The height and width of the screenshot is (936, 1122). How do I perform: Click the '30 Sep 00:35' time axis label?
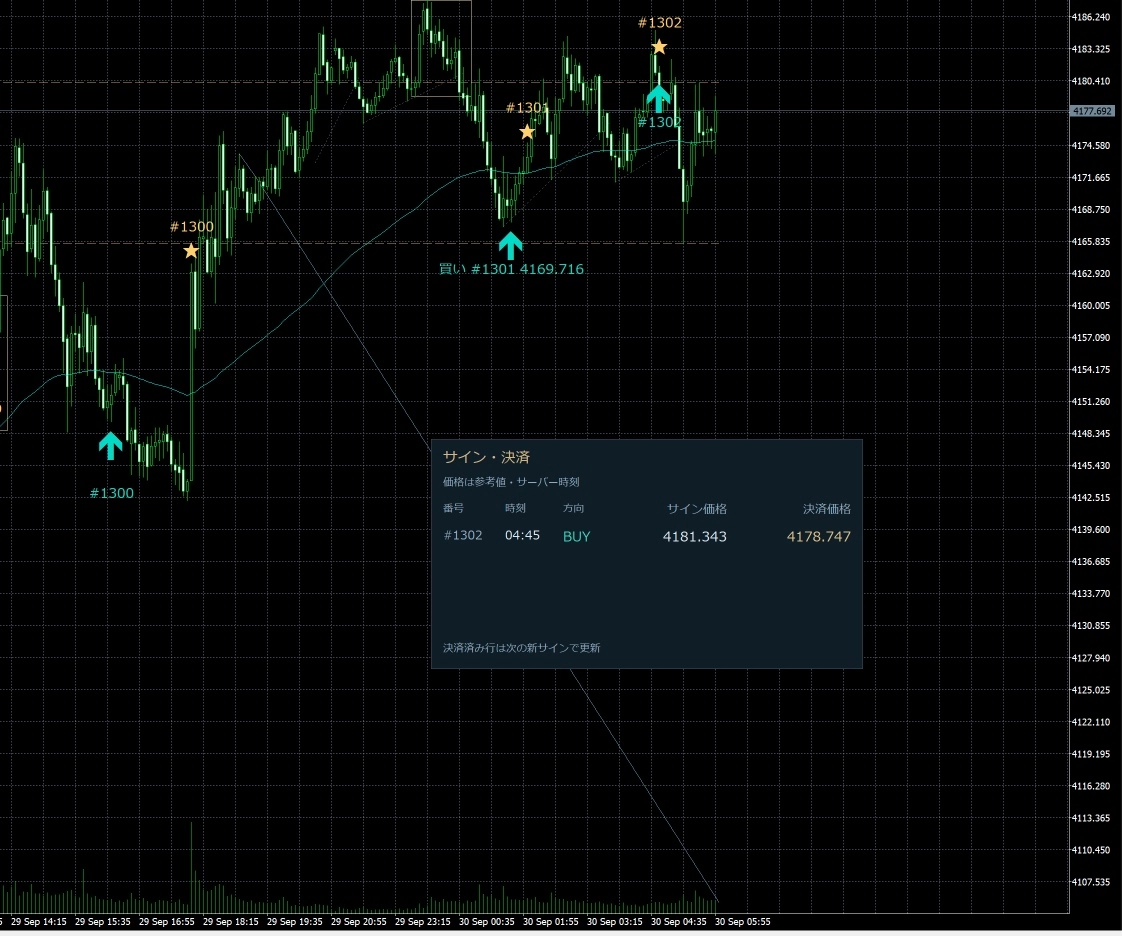pyautogui.click(x=487, y=922)
